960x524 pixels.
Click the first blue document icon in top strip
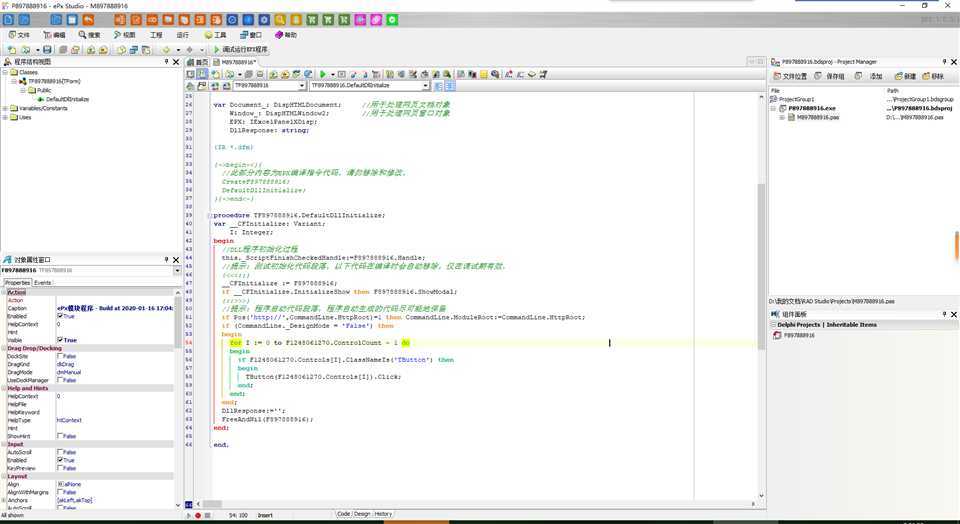[x=9, y=20]
